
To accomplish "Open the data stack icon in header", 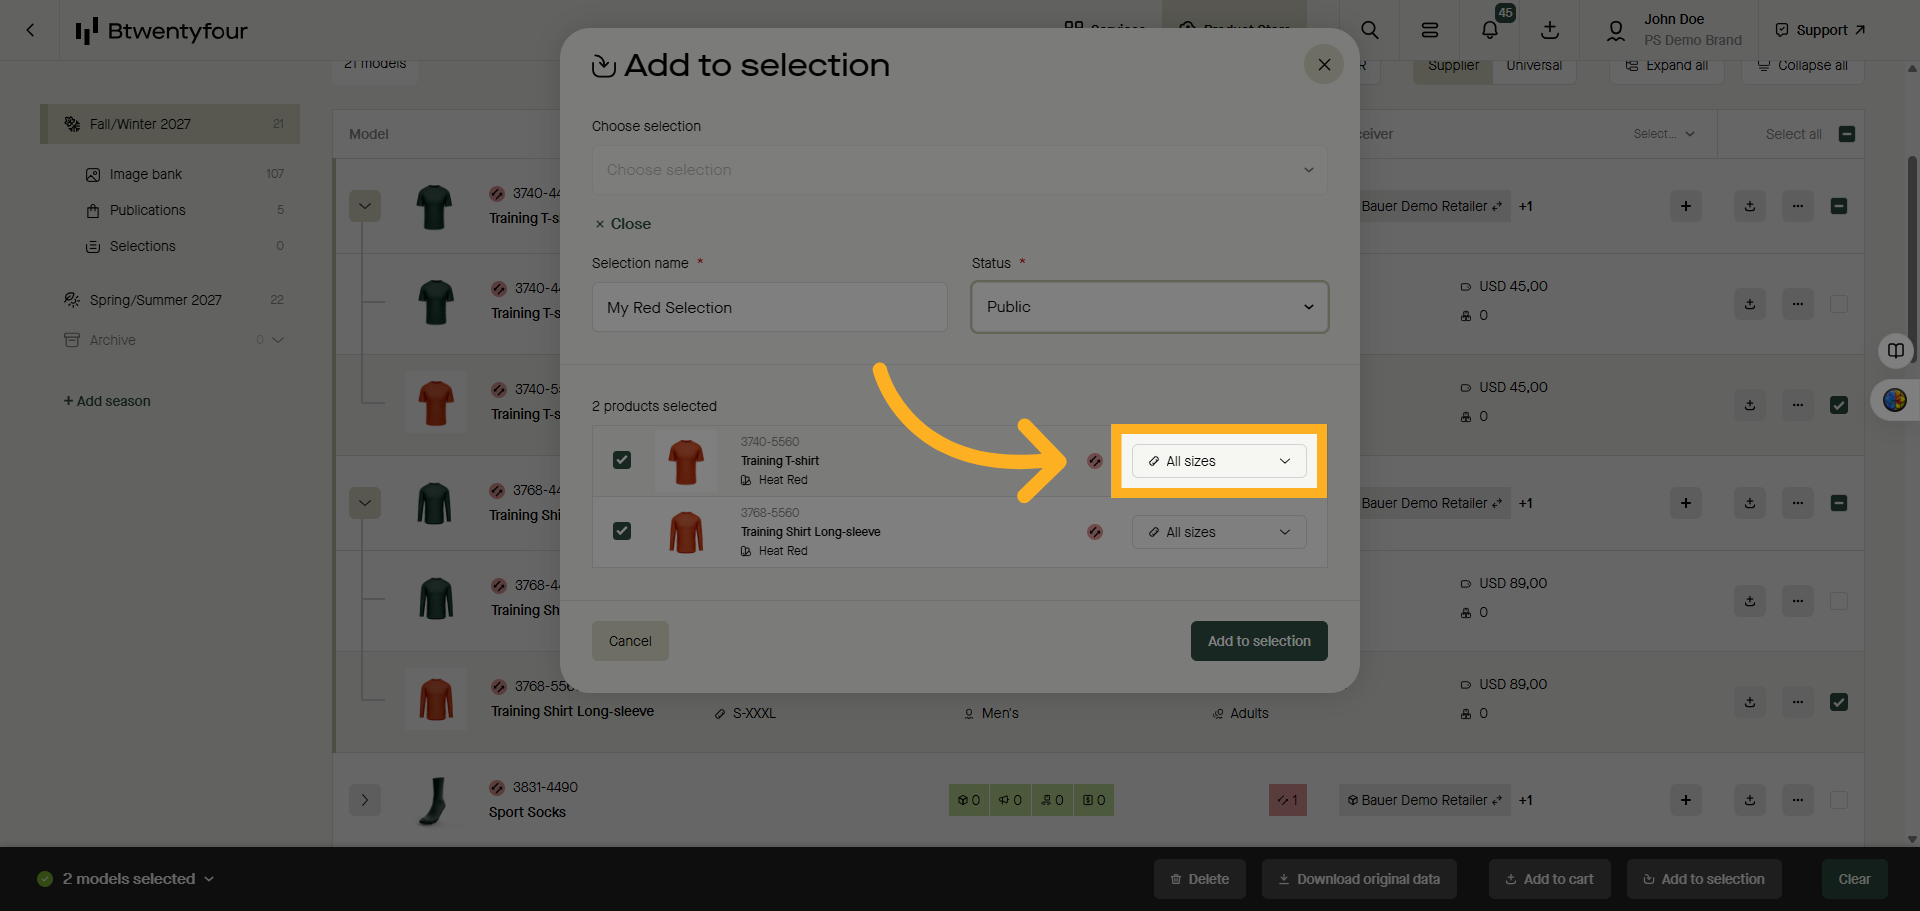I will coord(1430,30).
